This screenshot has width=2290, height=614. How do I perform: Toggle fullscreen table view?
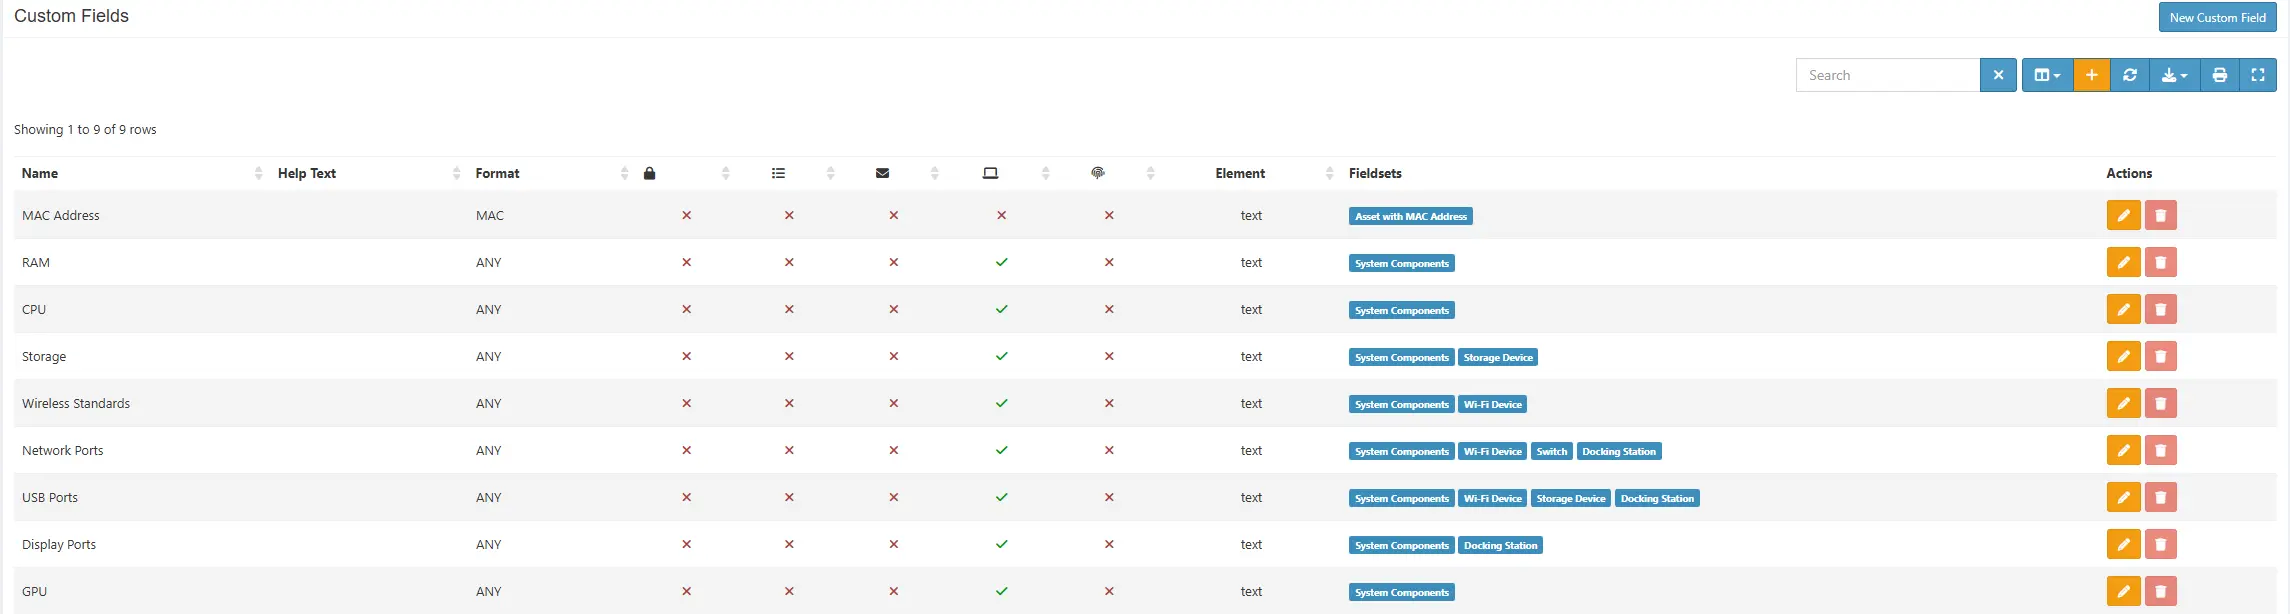tap(2257, 75)
